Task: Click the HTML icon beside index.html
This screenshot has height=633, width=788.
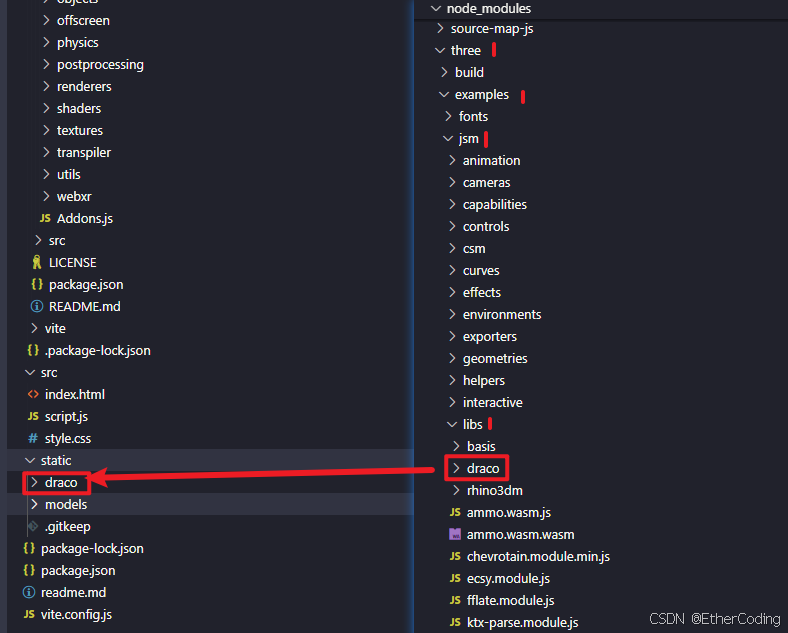Action: click(x=33, y=394)
